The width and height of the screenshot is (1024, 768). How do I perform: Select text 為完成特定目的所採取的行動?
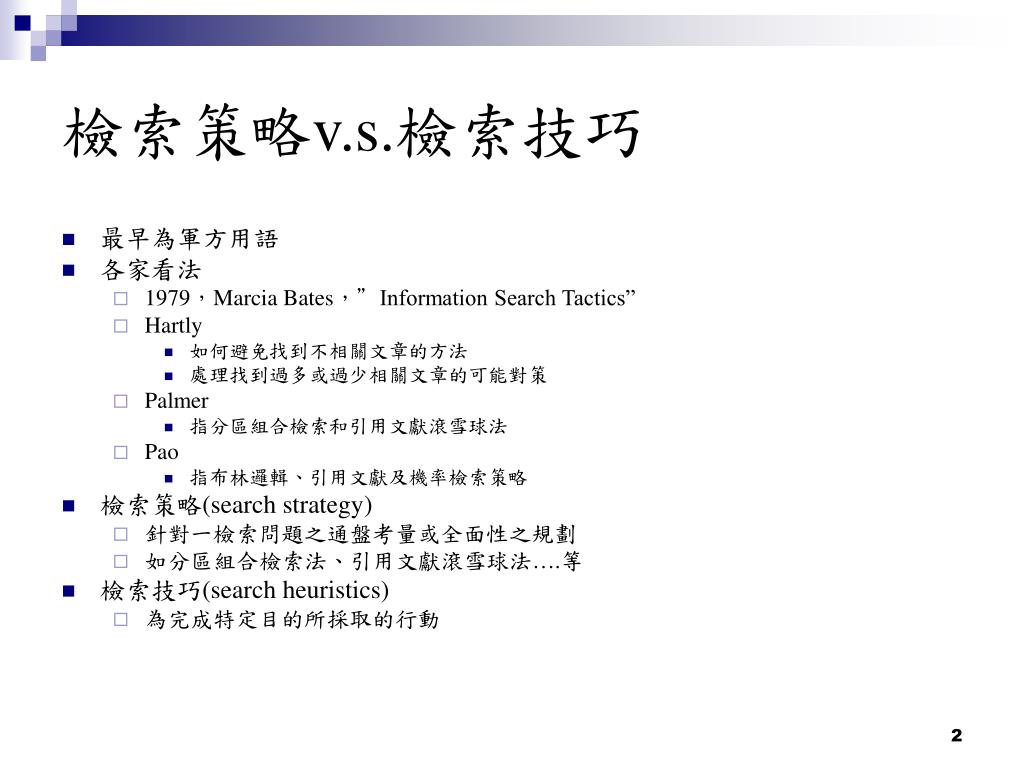click(x=292, y=619)
